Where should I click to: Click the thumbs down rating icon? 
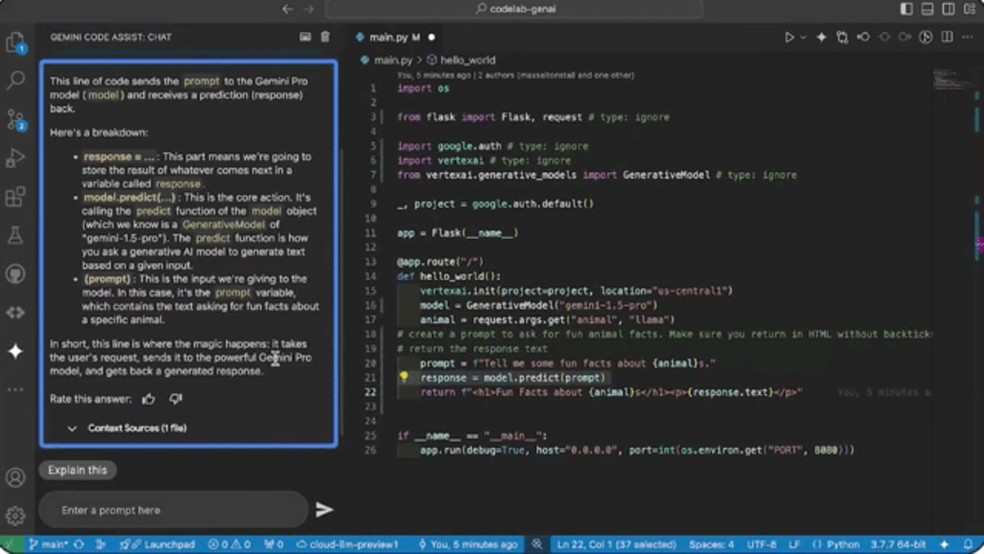[x=176, y=399]
